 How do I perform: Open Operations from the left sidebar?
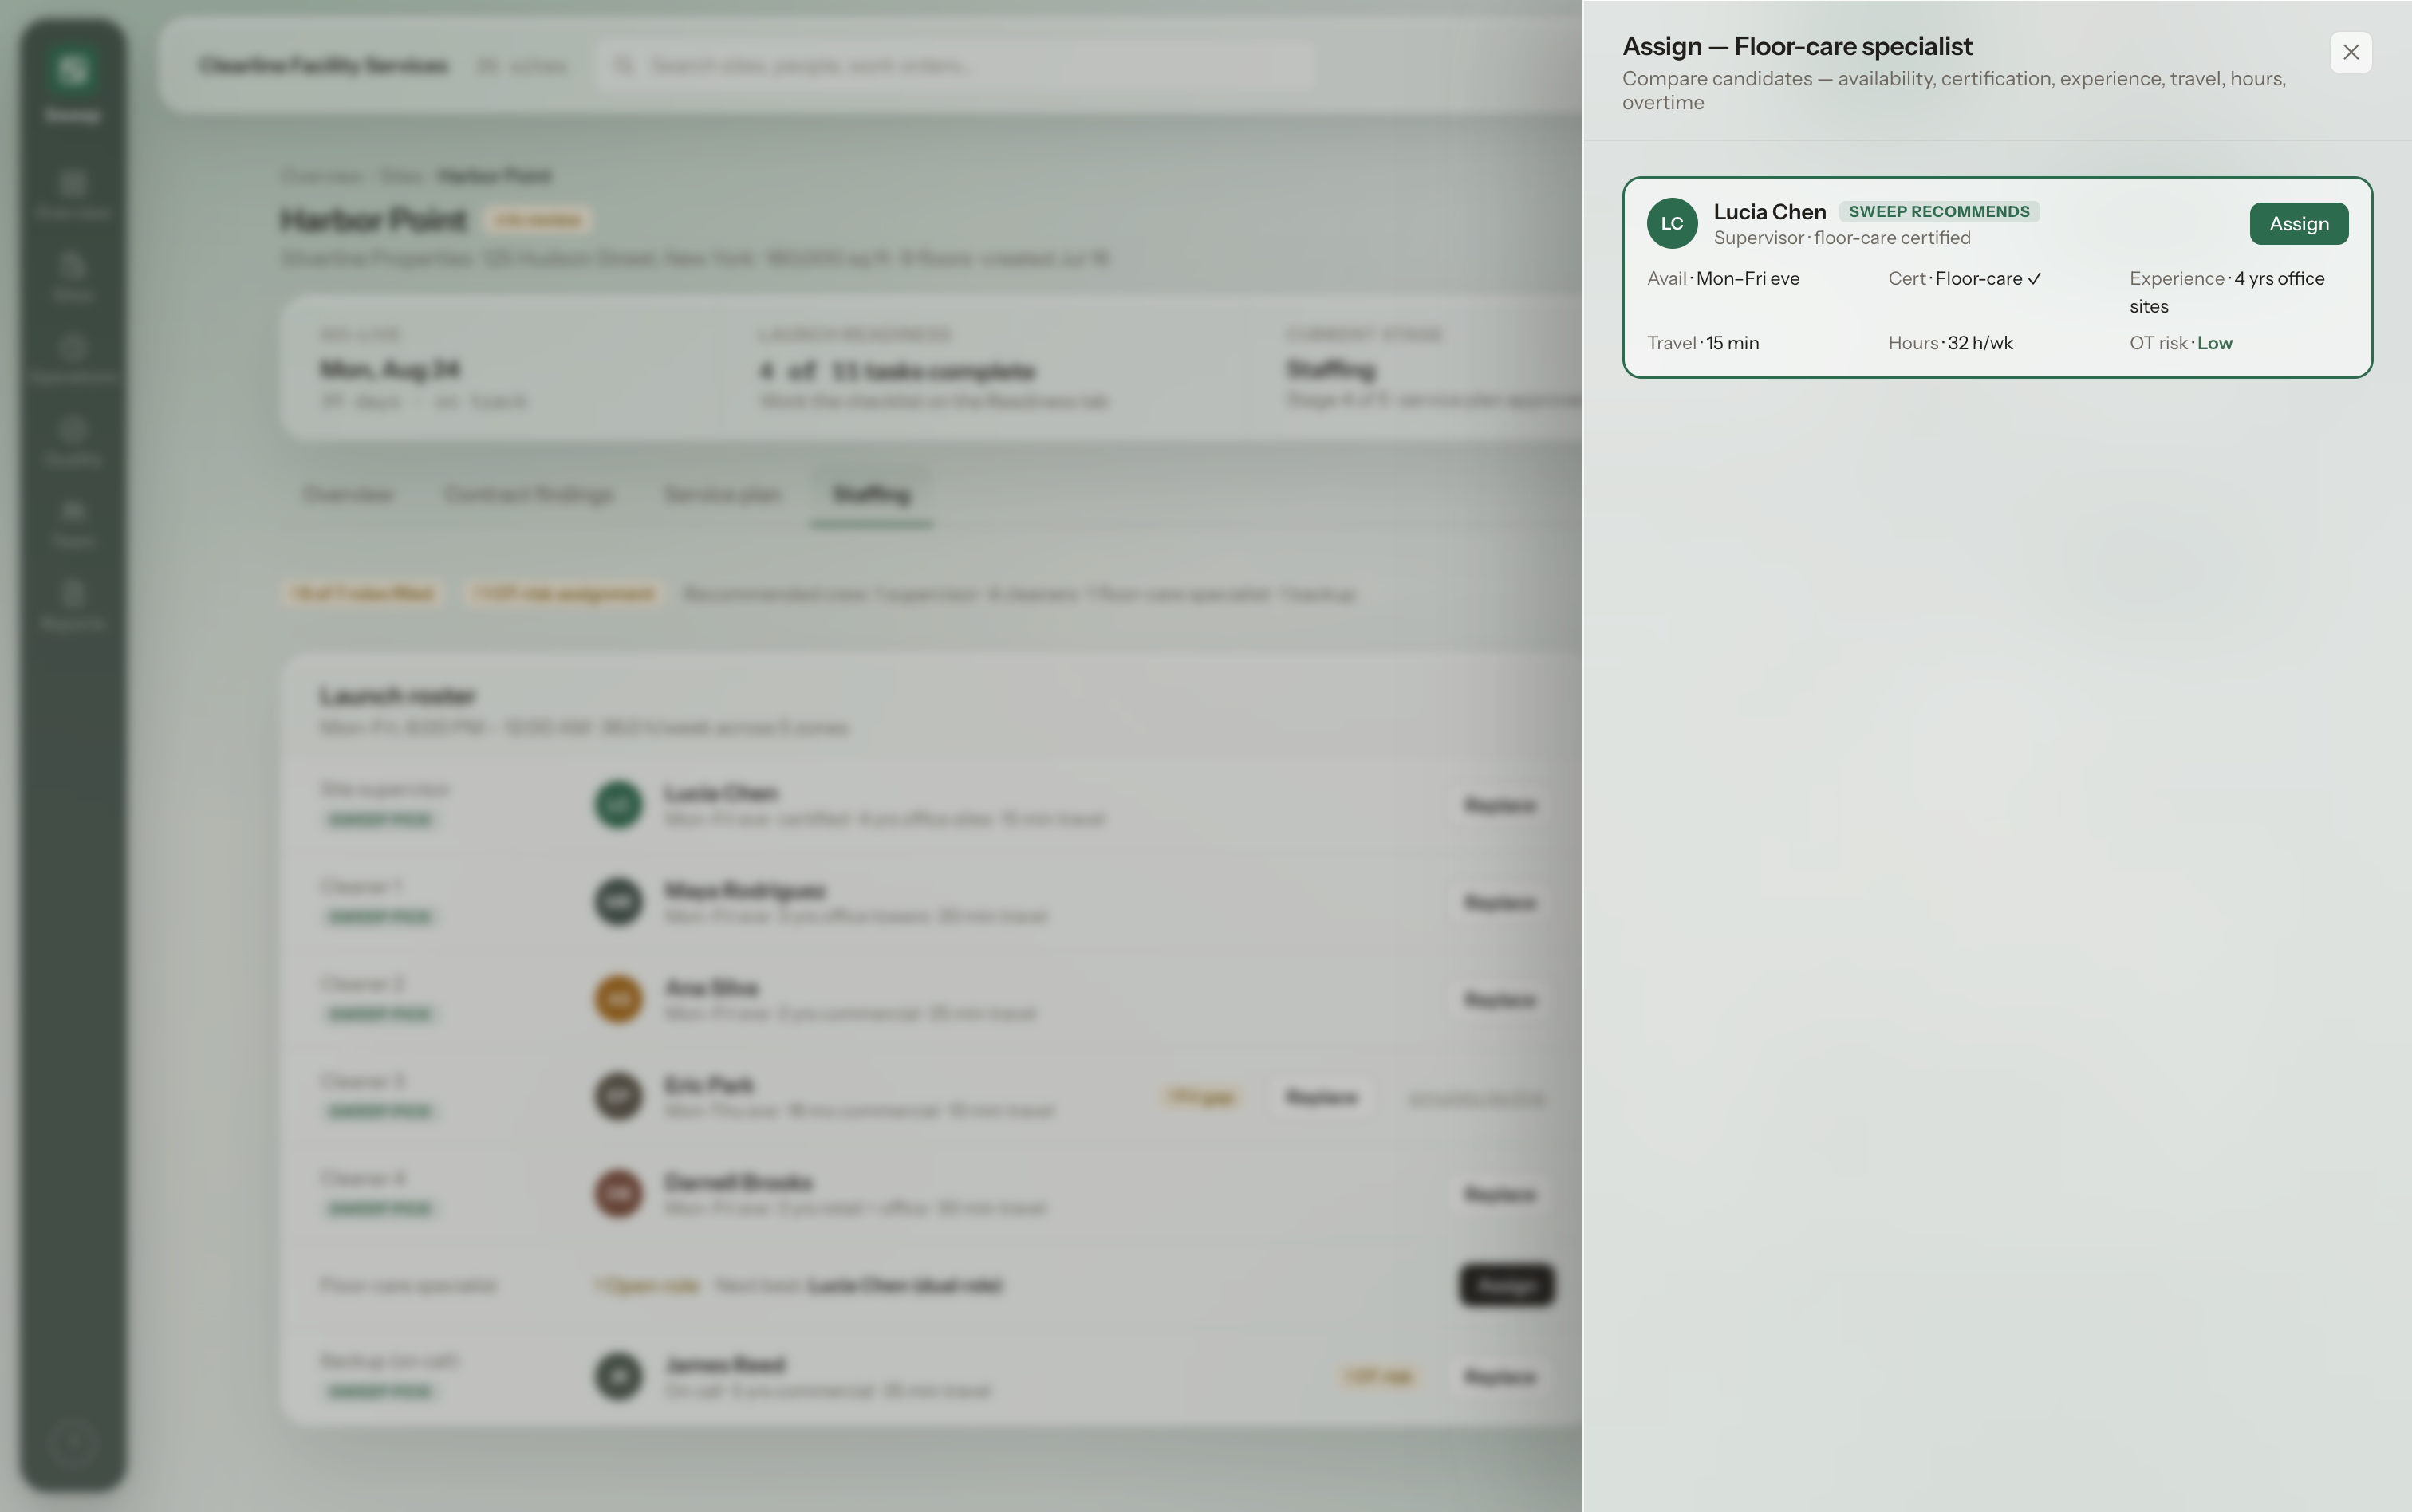[72, 359]
